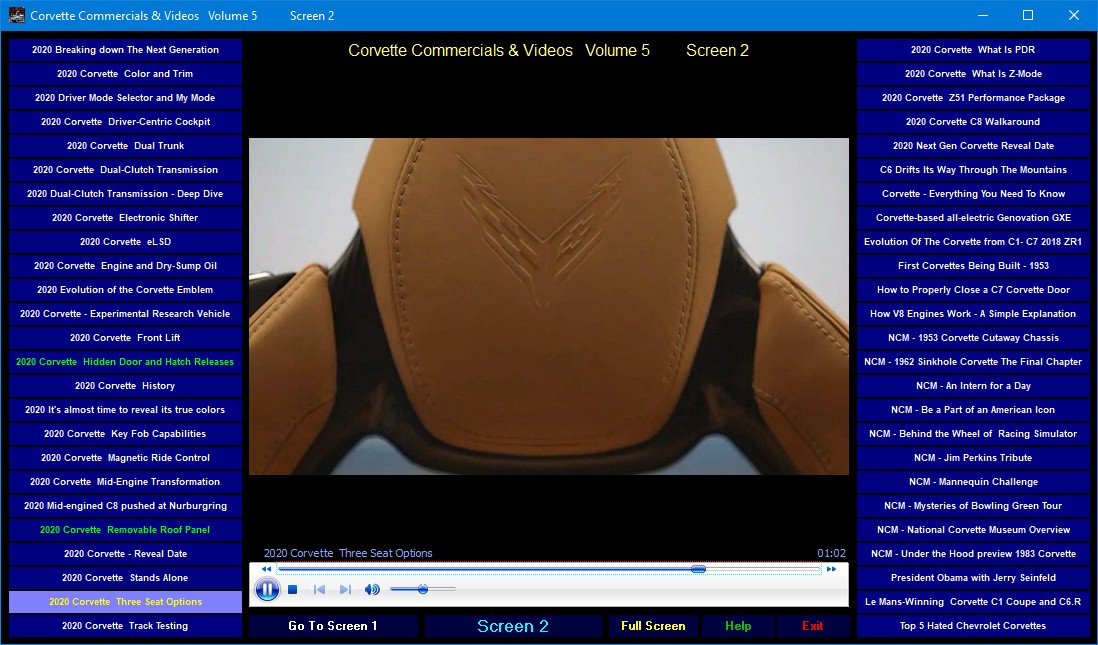Stop video playback with the square button
The height and width of the screenshot is (645, 1098).
point(293,590)
